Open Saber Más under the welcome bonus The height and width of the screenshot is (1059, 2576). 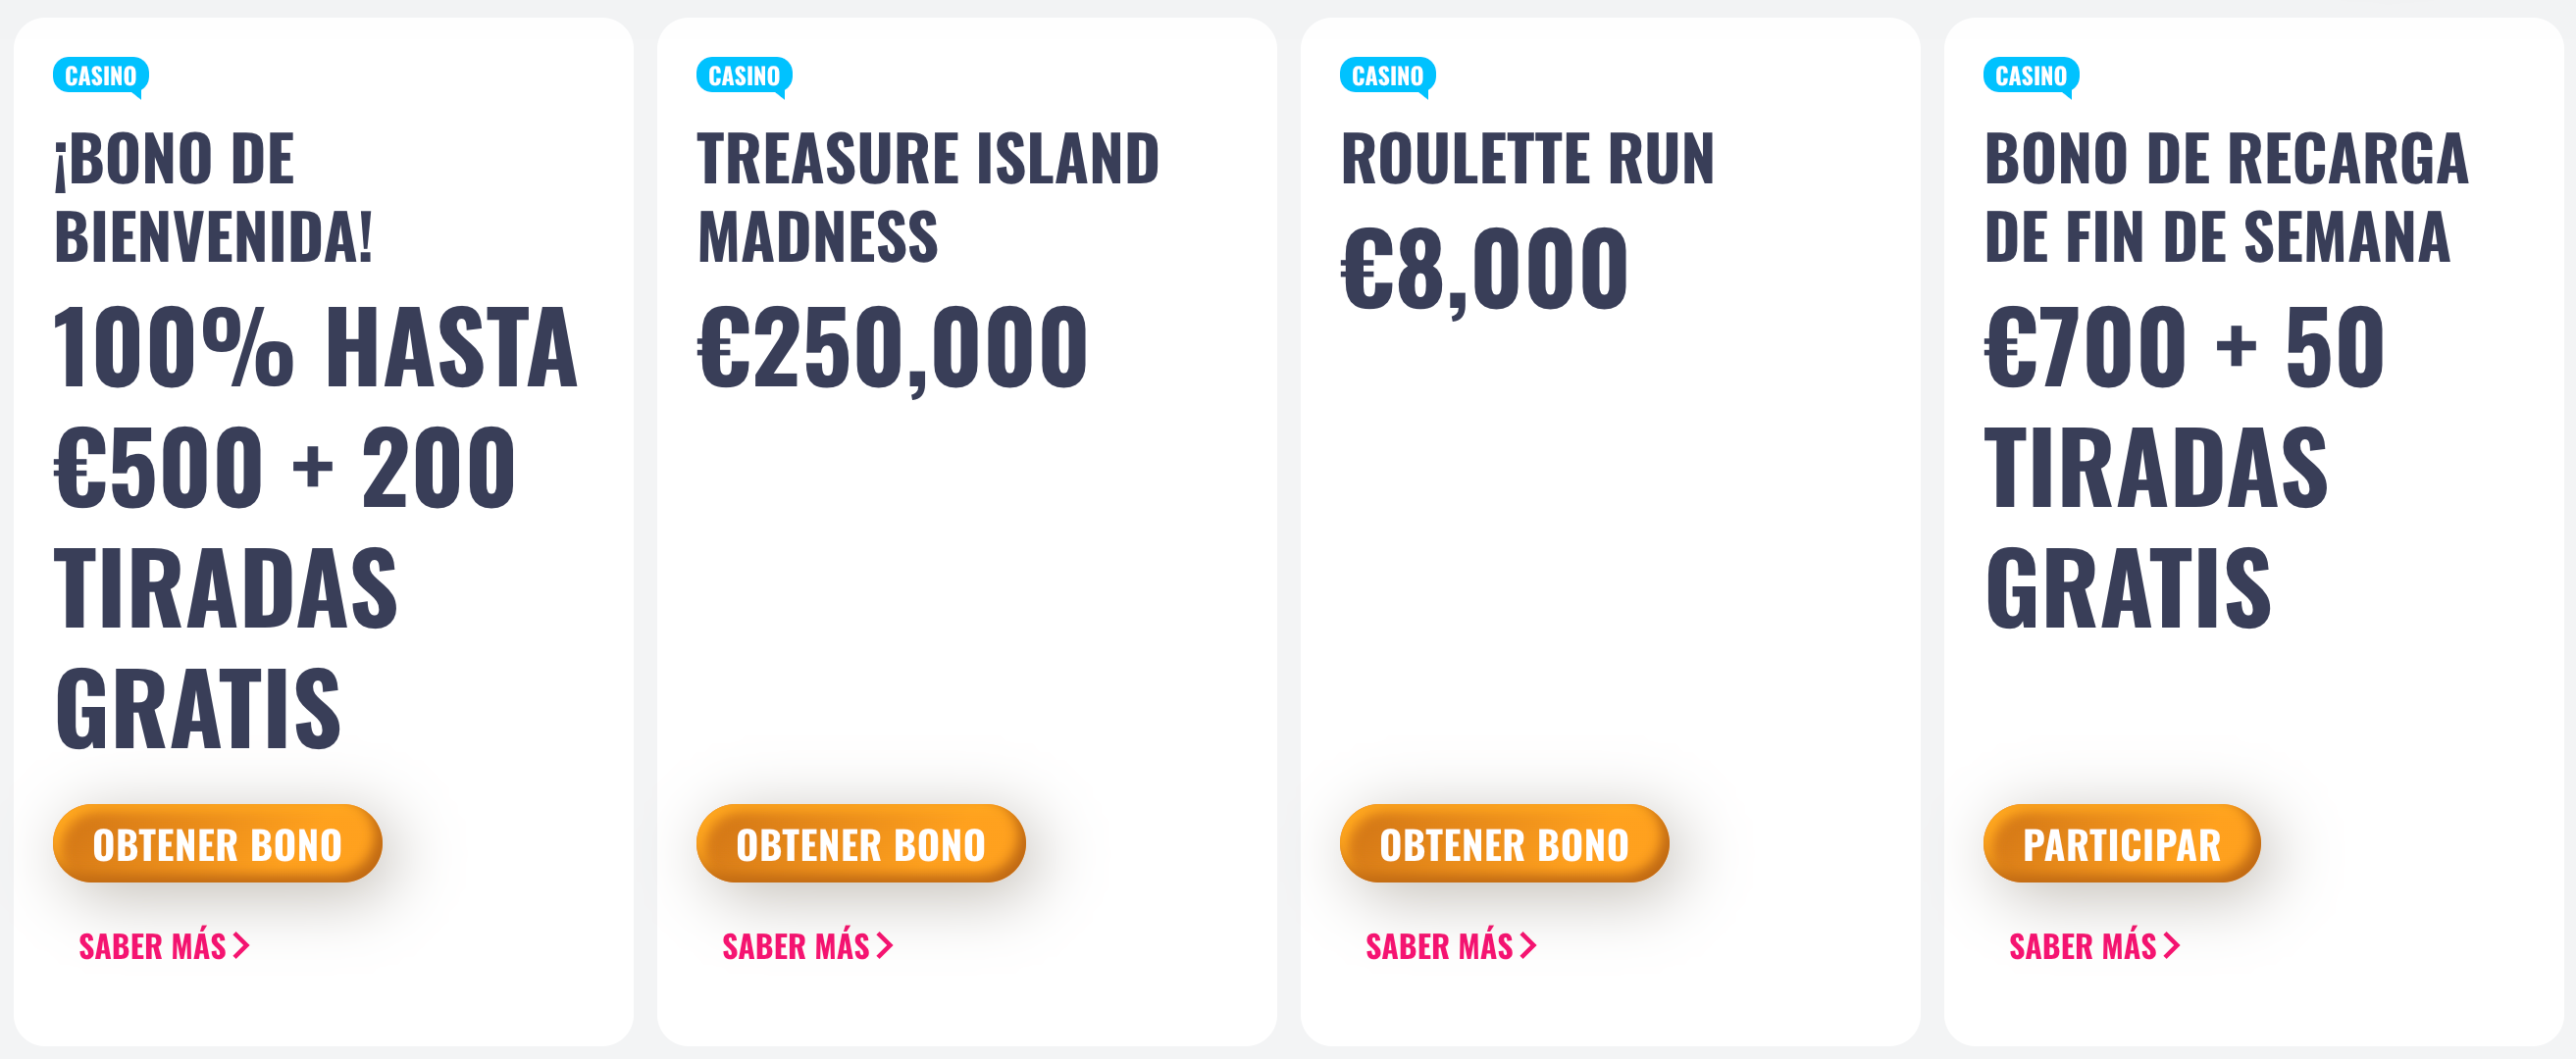[164, 946]
